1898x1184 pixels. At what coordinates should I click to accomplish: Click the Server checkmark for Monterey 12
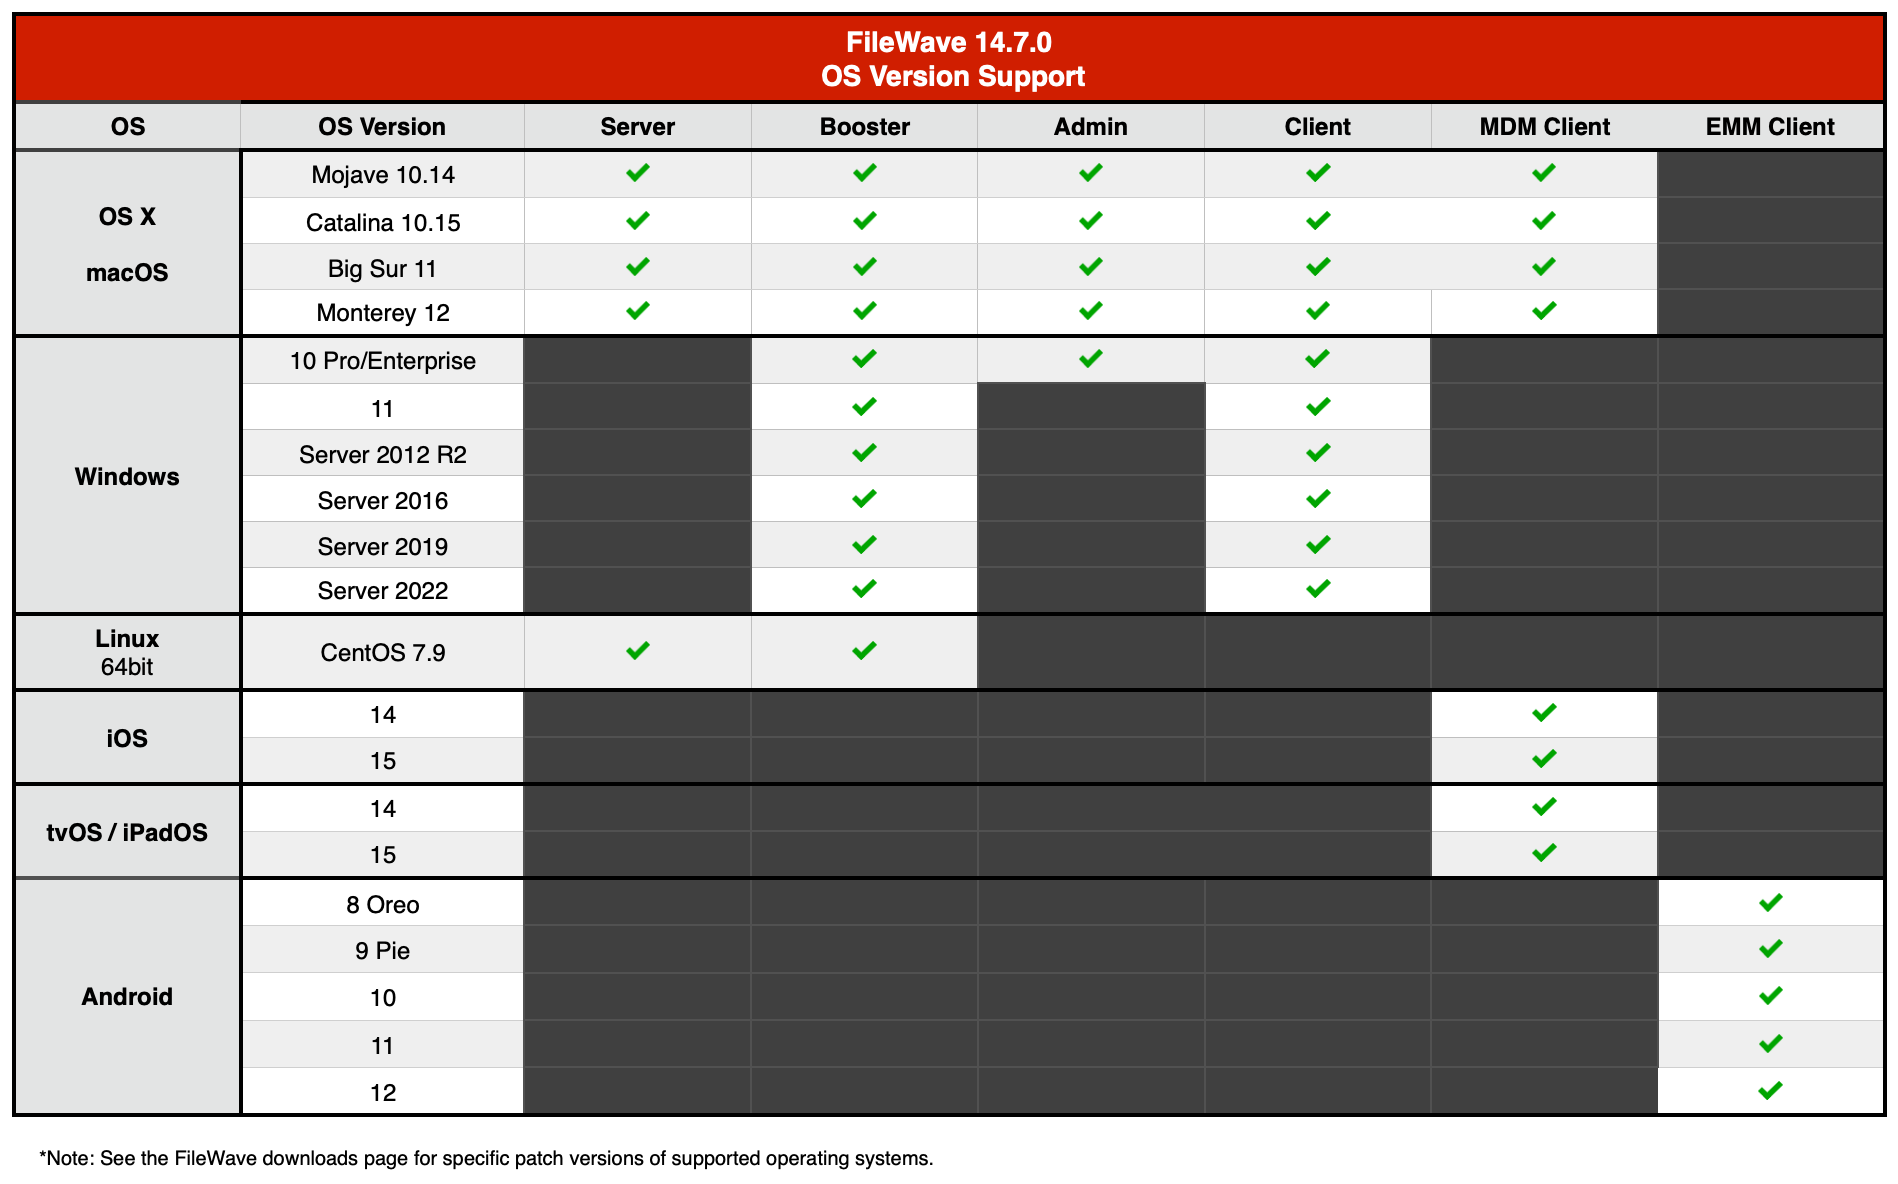click(638, 311)
